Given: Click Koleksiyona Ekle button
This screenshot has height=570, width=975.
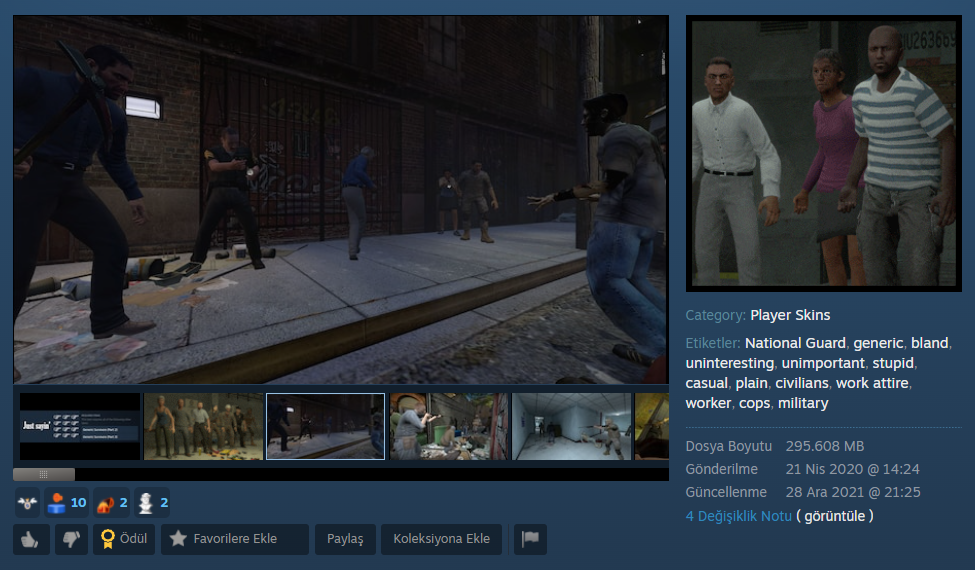Looking at the screenshot, I should point(441,539).
